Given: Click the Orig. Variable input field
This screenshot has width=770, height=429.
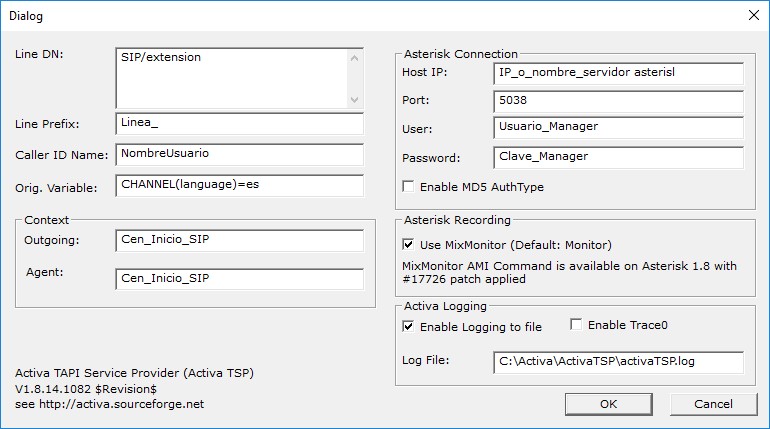Looking at the screenshot, I should point(240,186).
